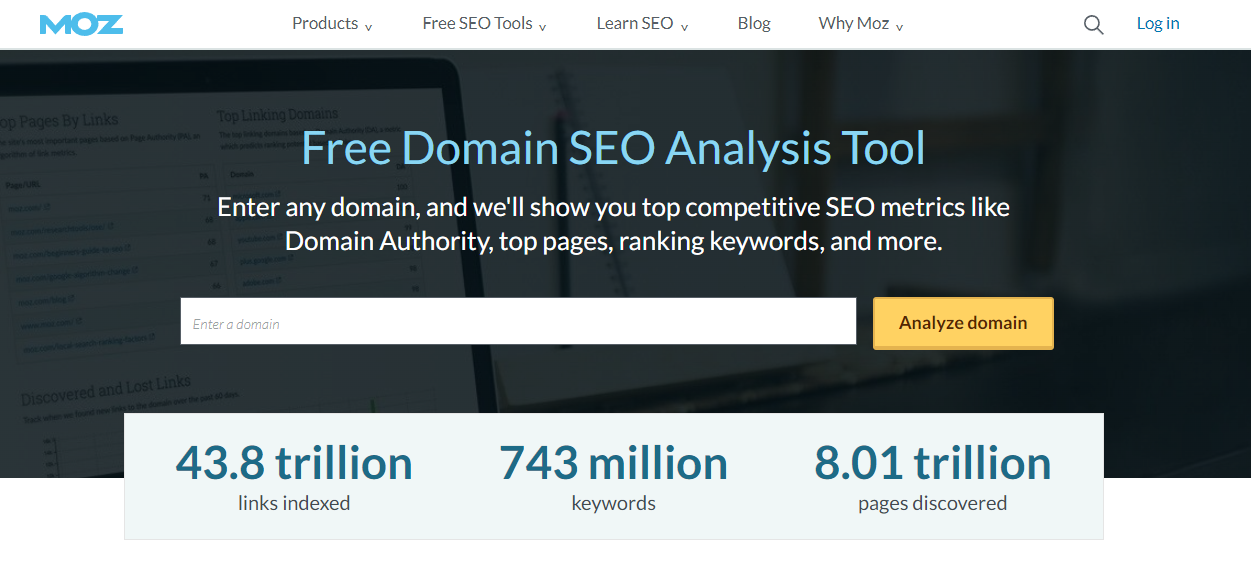Focus the Enter a domain field
1251x564 pixels.
(x=518, y=321)
